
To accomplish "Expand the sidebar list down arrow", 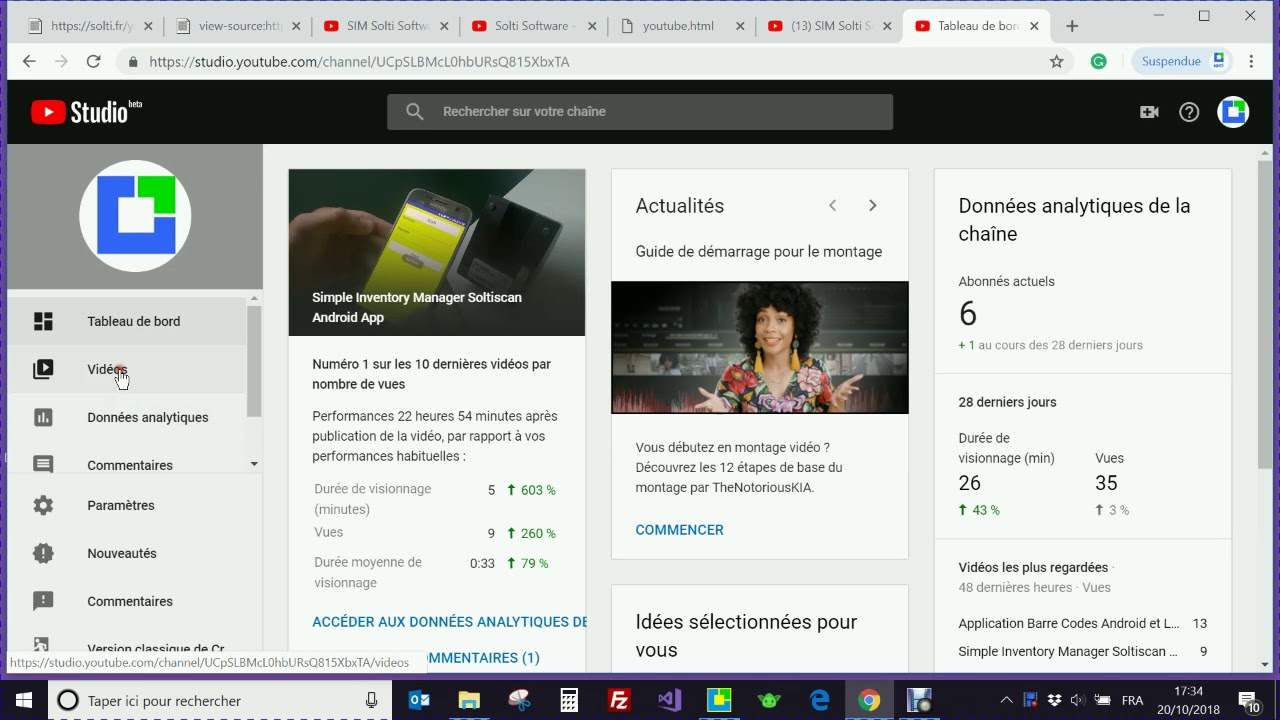I will 254,464.
